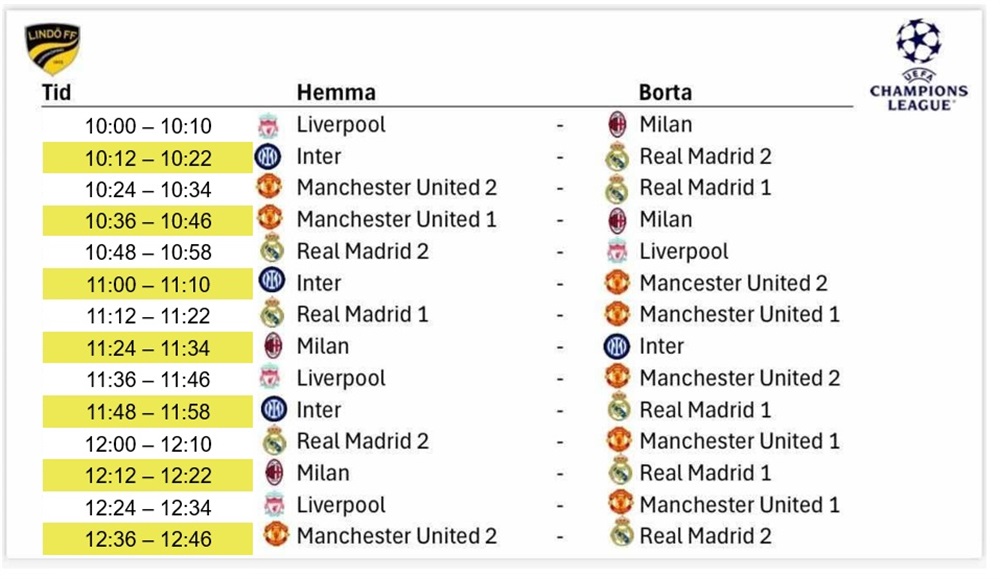This screenshot has width=1000, height=579.
Task: Click 'Real Madrid 1' home team at 11:12
Action: [362, 315]
